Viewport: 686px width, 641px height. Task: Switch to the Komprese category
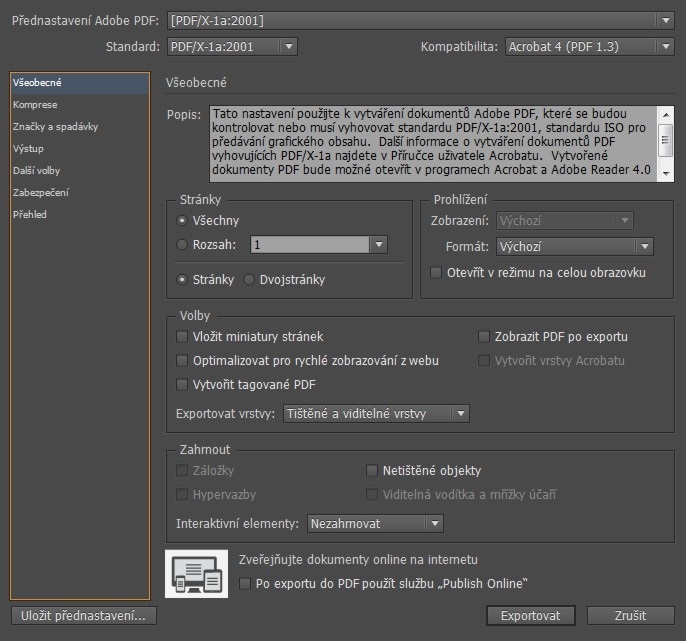[x=80, y=105]
